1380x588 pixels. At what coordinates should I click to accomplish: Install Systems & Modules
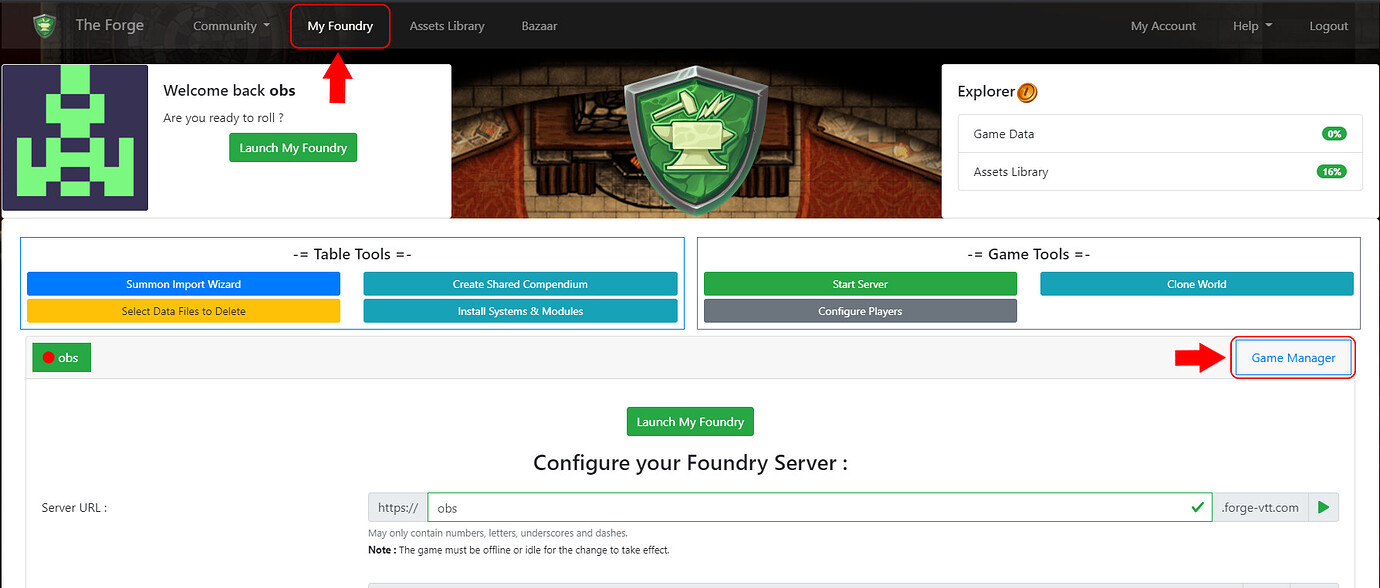point(520,310)
